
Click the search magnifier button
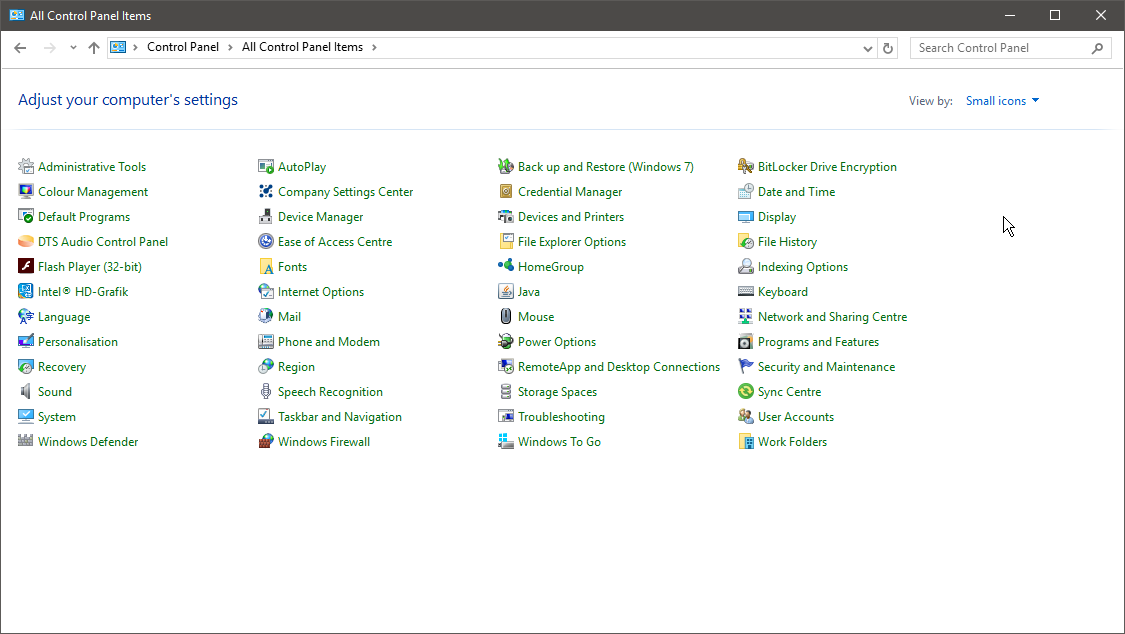tap(1097, 48)
